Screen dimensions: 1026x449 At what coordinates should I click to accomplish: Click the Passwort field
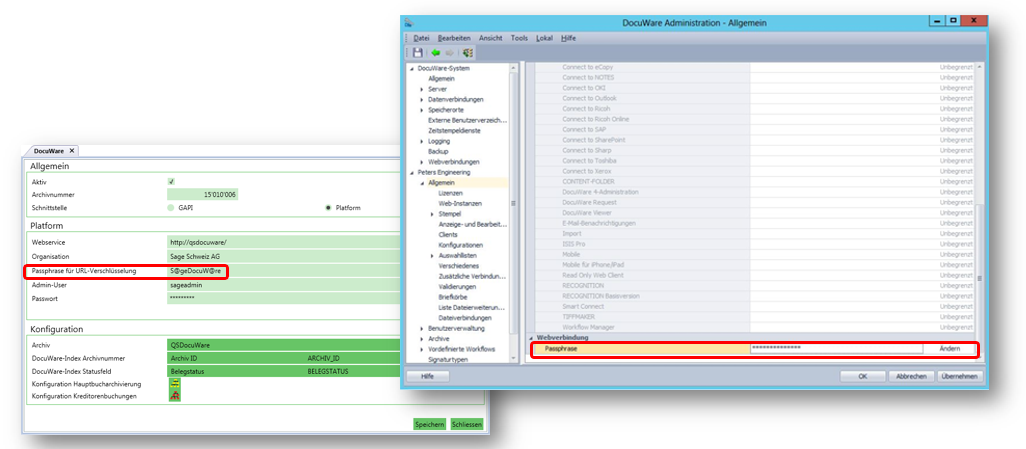284,298
